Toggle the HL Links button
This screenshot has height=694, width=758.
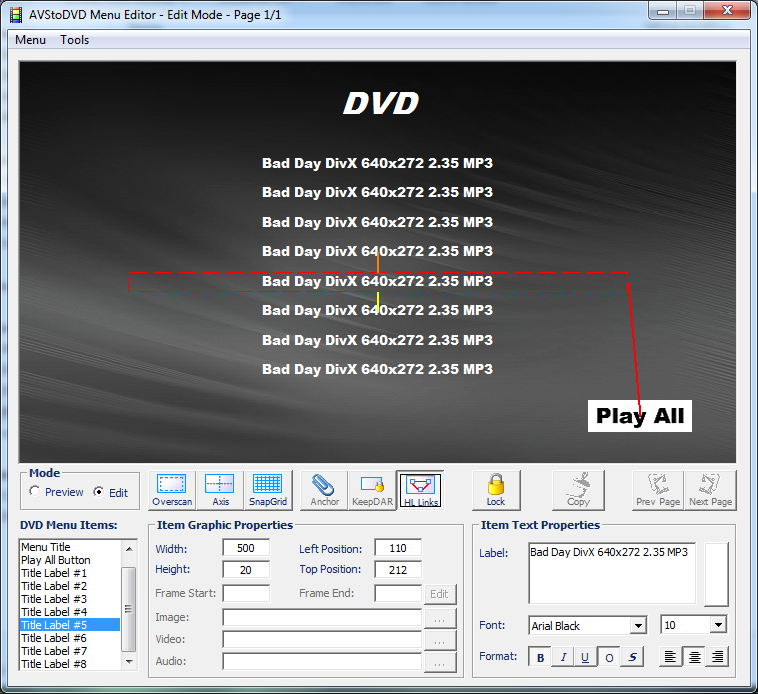pyautogui.click(x=420, y=490)
